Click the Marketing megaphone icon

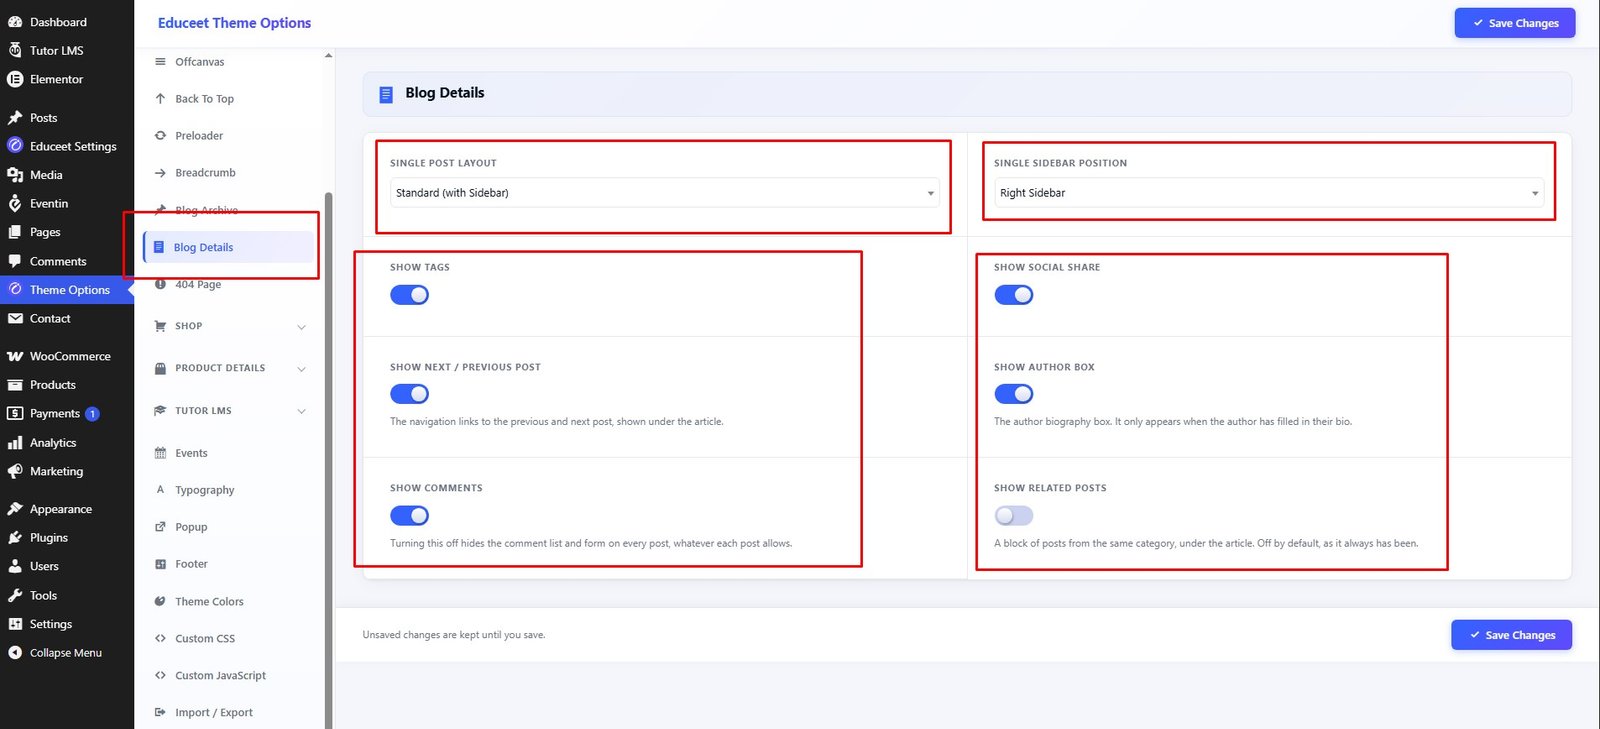15,471
